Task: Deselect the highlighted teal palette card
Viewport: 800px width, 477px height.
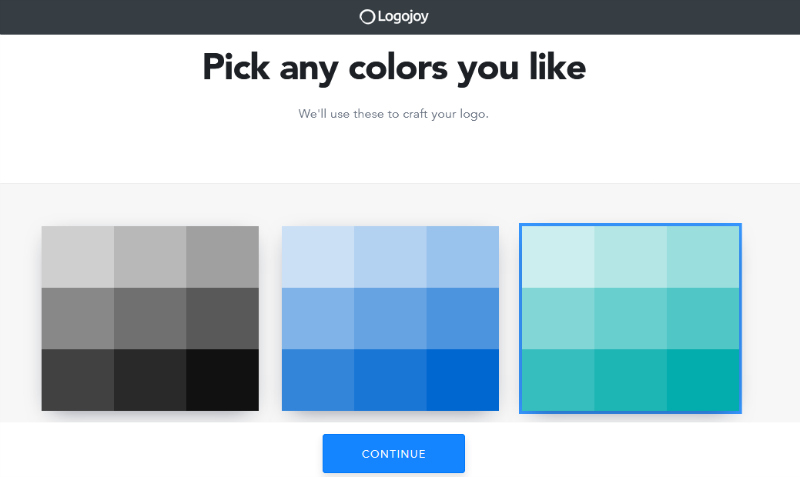Action: point(630,318)
